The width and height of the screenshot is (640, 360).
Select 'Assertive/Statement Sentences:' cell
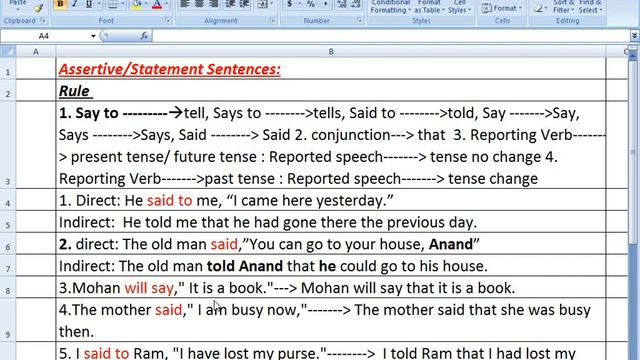pyautogui.click(x=331, y=68)
